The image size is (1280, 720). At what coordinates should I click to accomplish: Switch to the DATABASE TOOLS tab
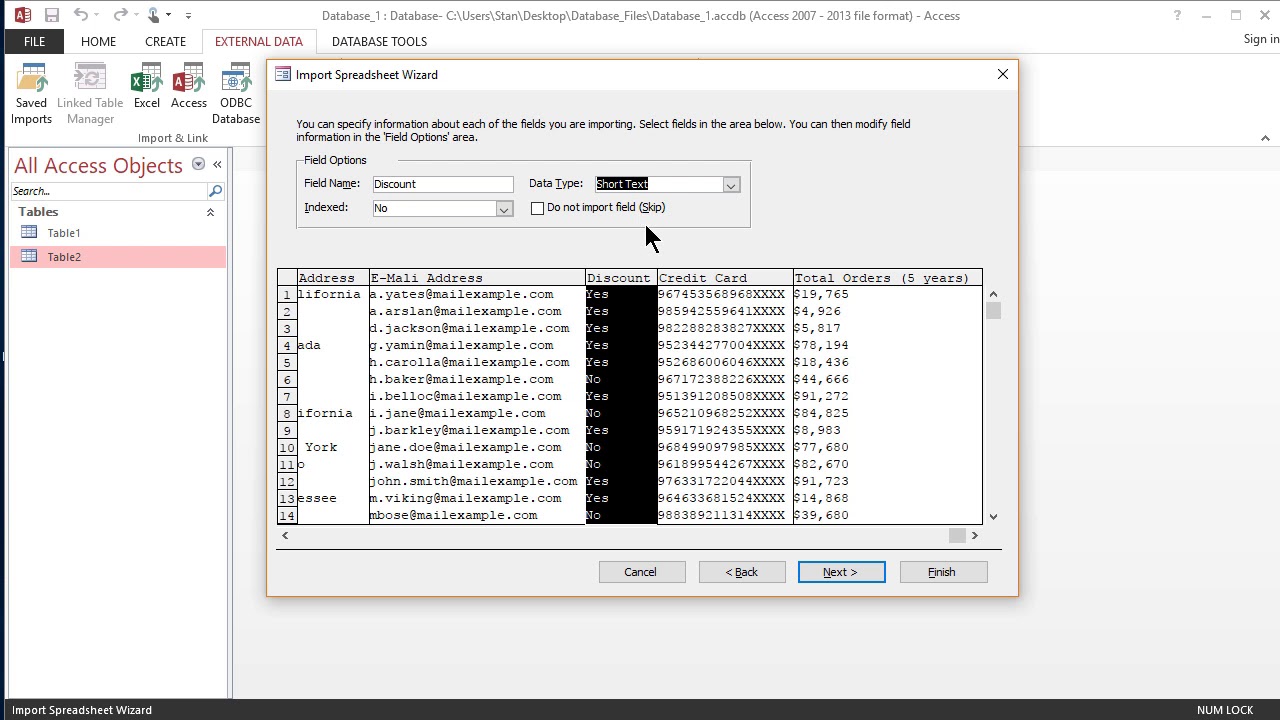[x=379, y=42]
